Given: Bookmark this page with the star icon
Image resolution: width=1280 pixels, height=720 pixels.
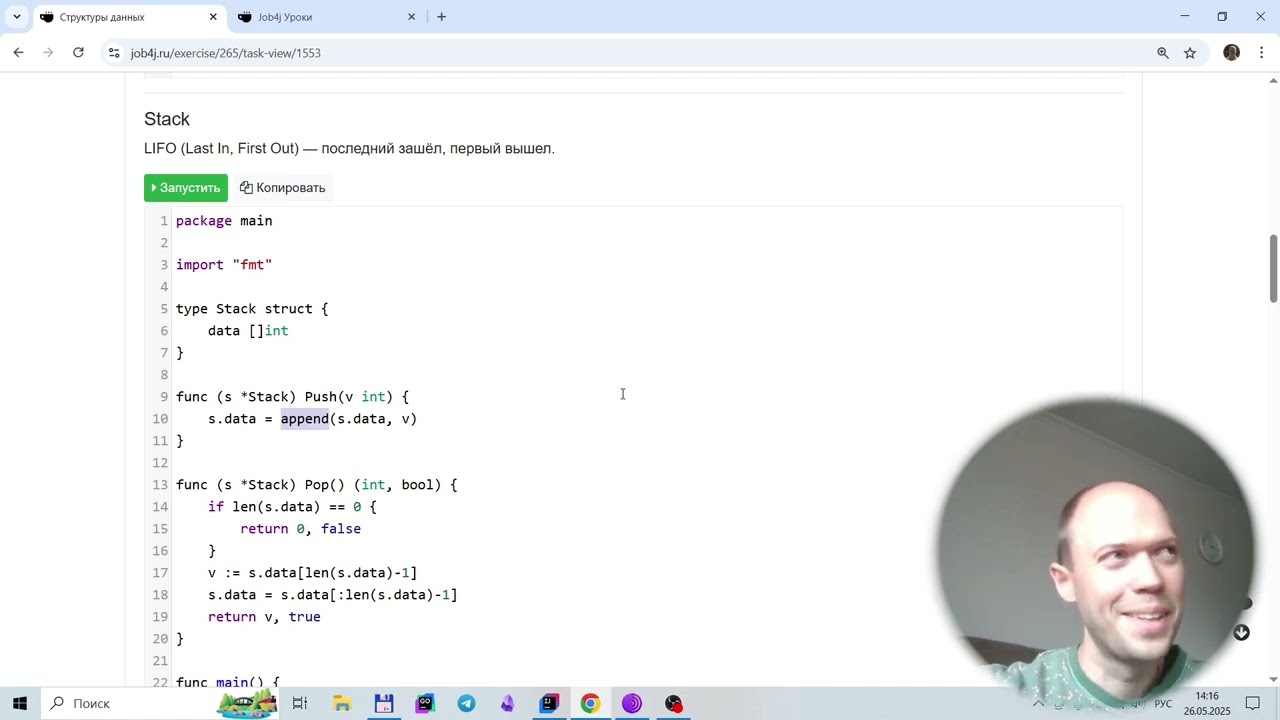Looking at the screenshot, I should click(1190, 53).
